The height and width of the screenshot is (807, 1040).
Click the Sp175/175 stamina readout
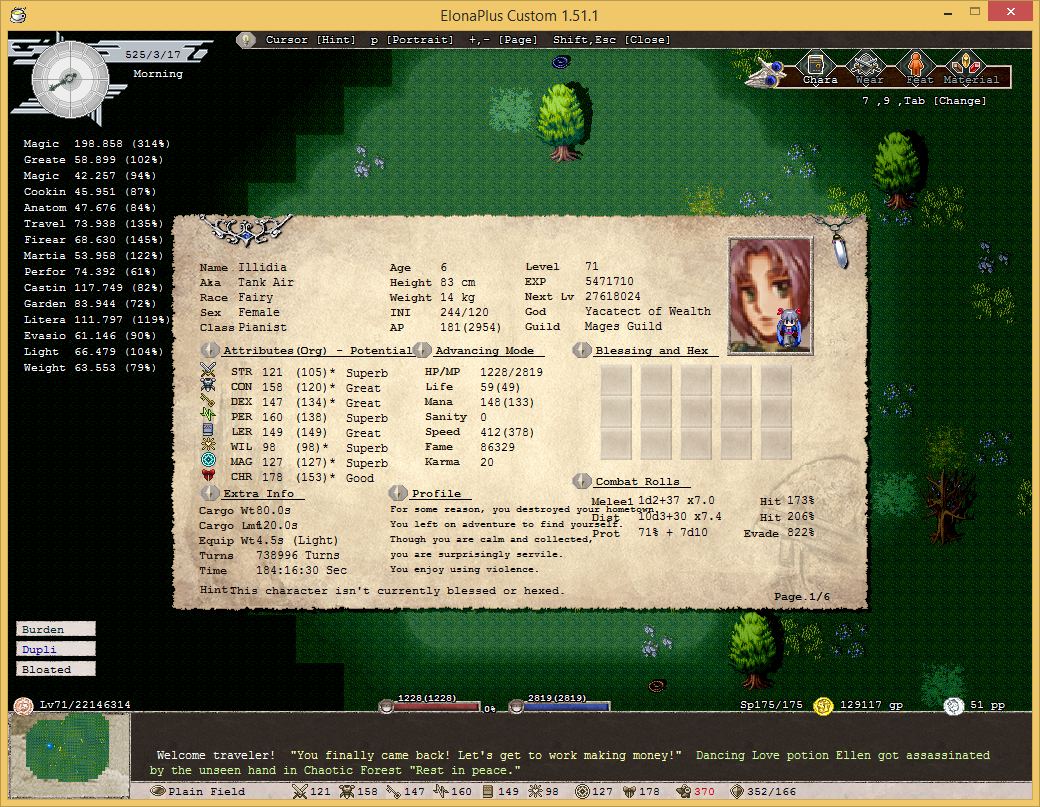pos(771,705)
